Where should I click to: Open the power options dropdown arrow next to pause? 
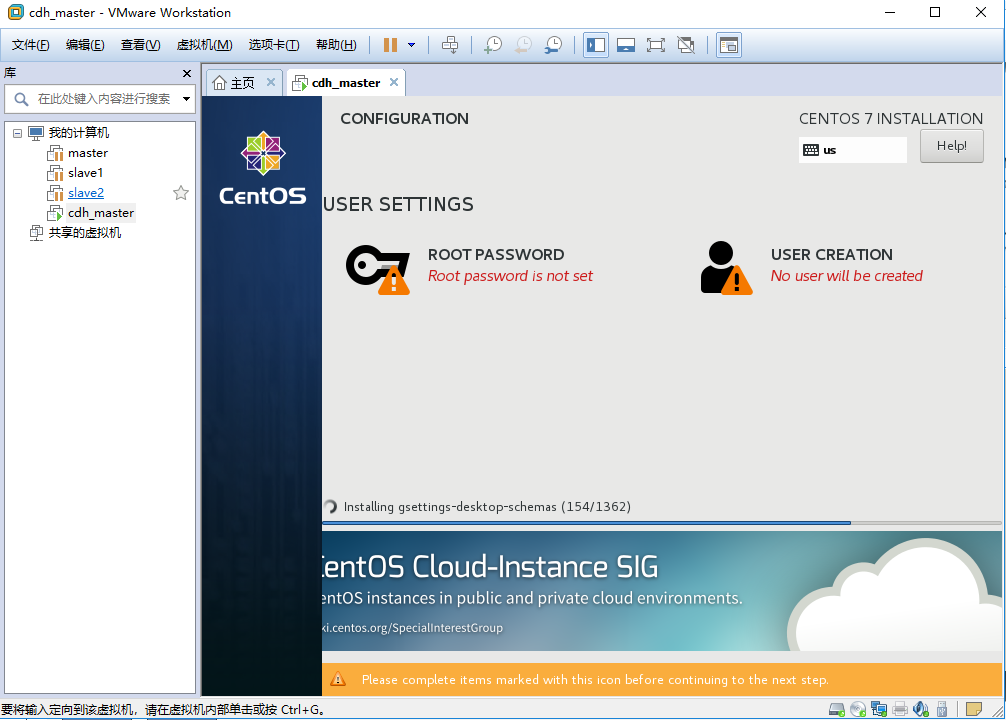tap(411, 45)
